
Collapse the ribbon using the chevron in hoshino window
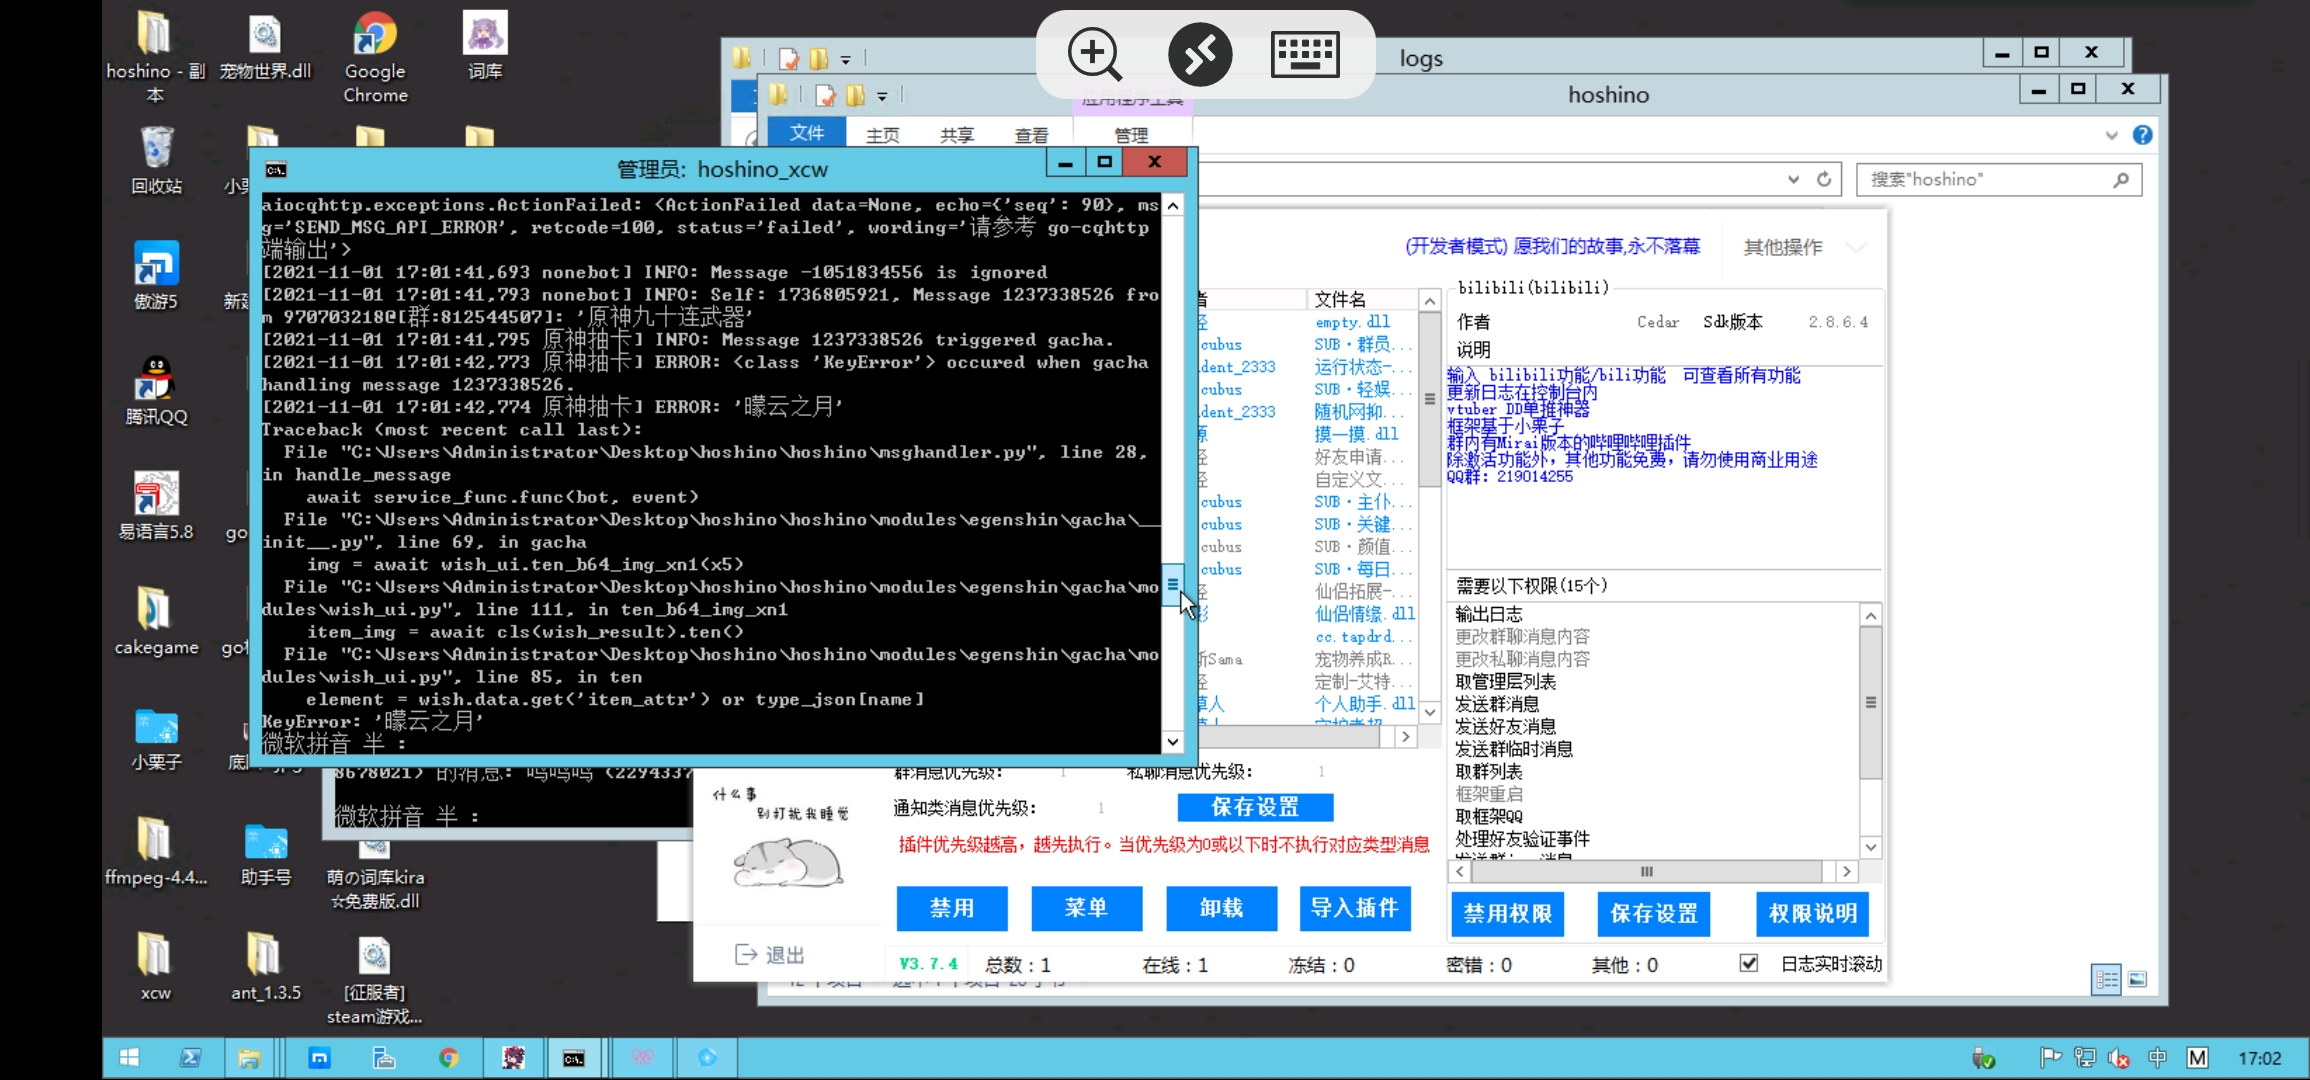tap(2112, 135)
